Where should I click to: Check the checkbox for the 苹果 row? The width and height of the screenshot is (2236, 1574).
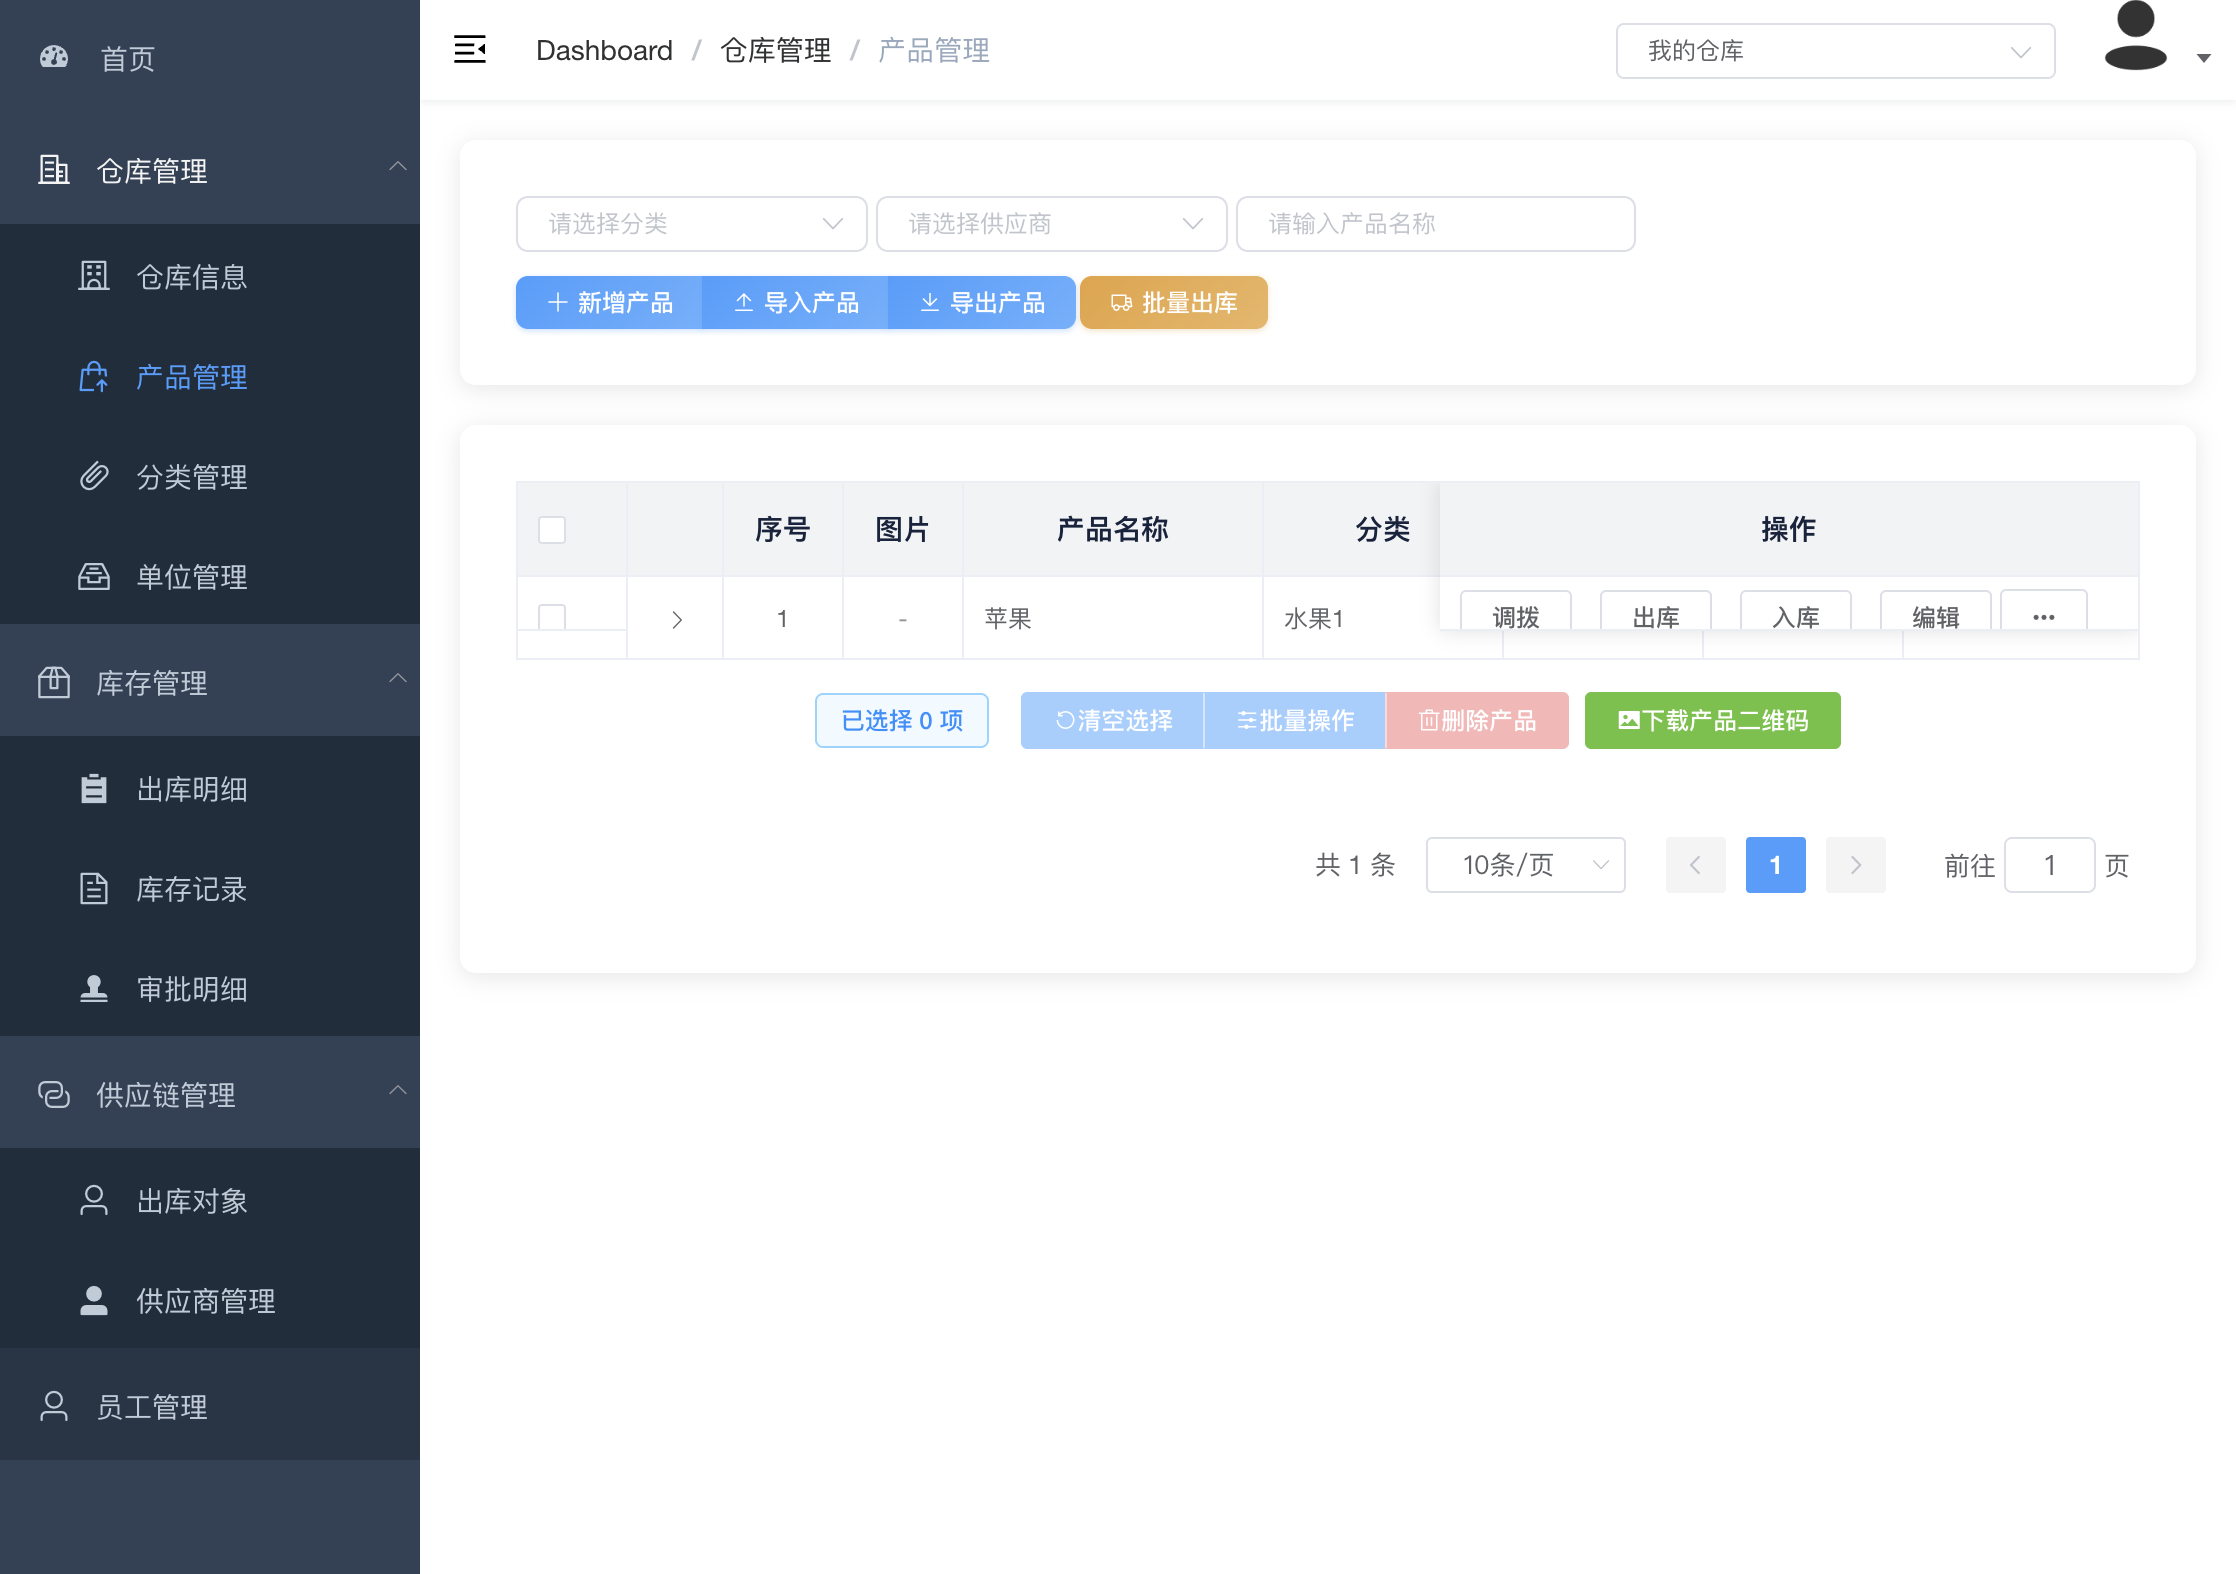pyautogui.click(x=552, y=616)
